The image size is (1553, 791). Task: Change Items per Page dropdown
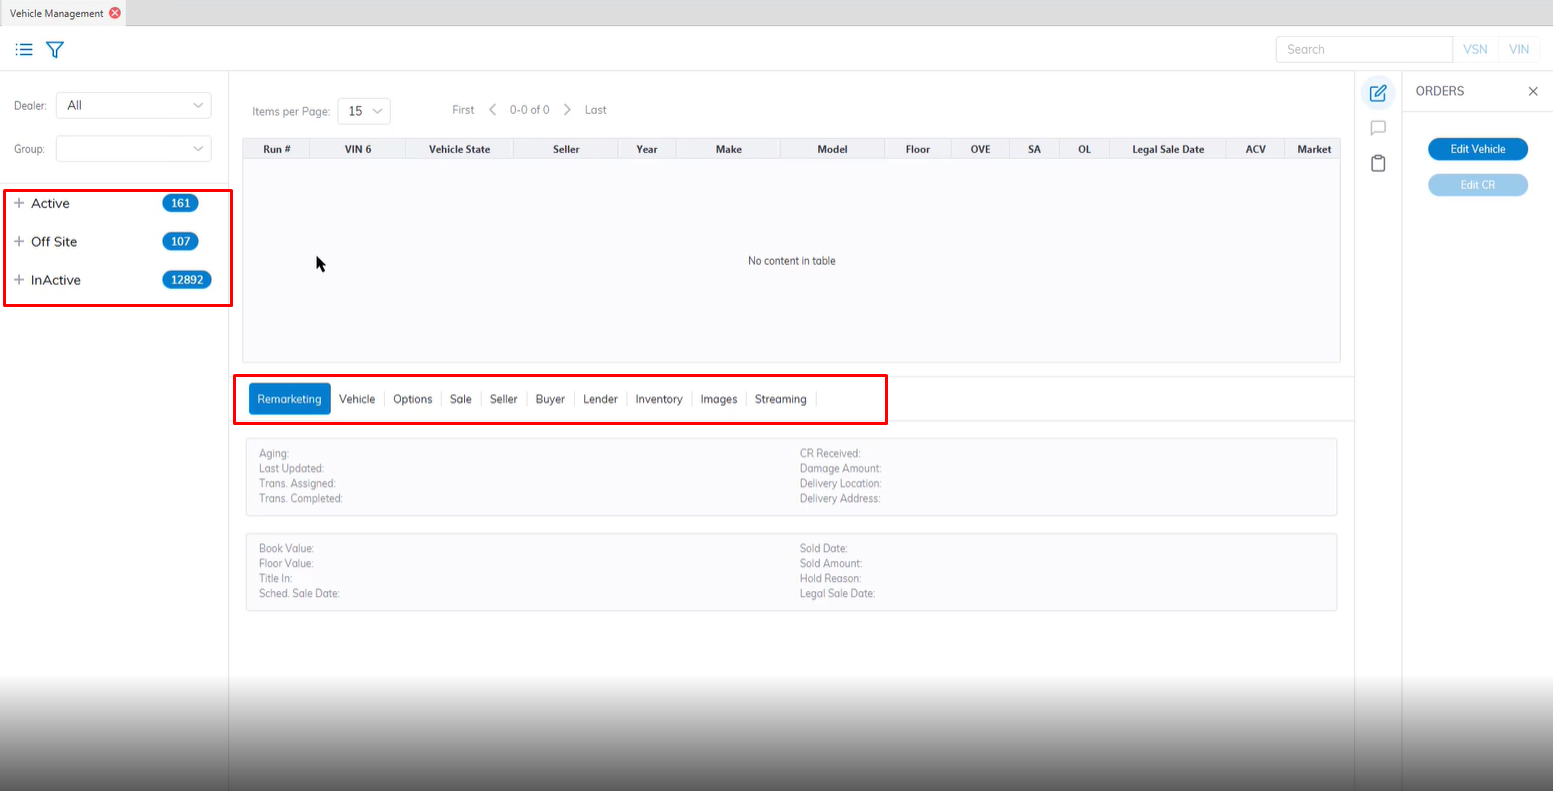364,111
